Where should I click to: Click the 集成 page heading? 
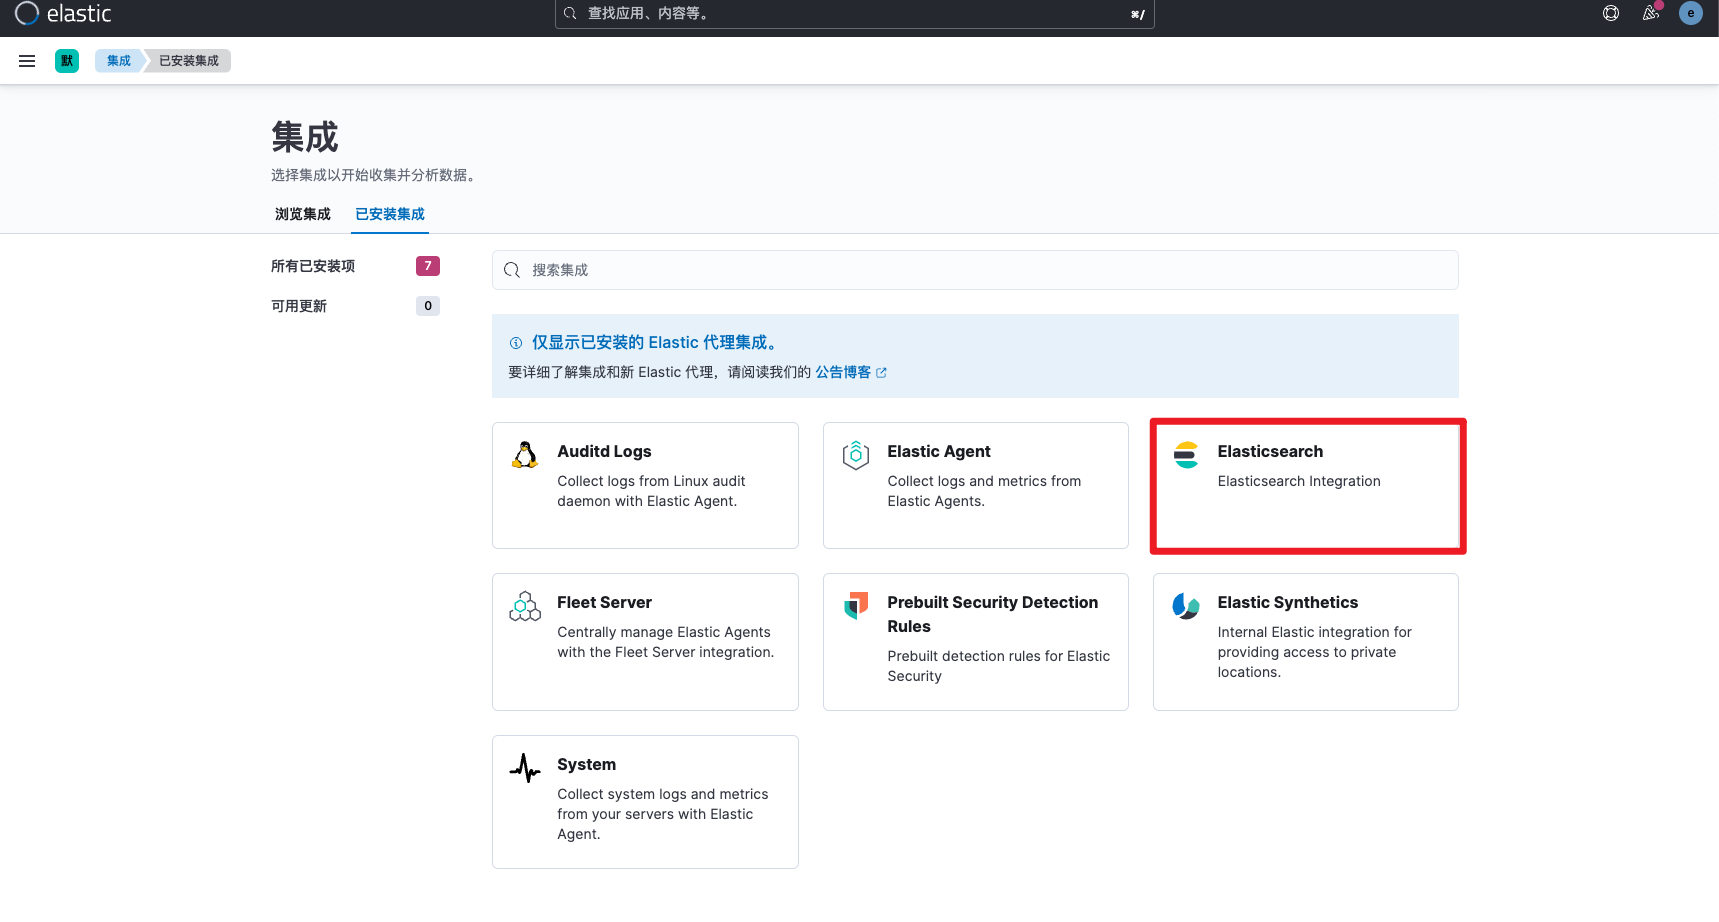(x=305, y=137)
